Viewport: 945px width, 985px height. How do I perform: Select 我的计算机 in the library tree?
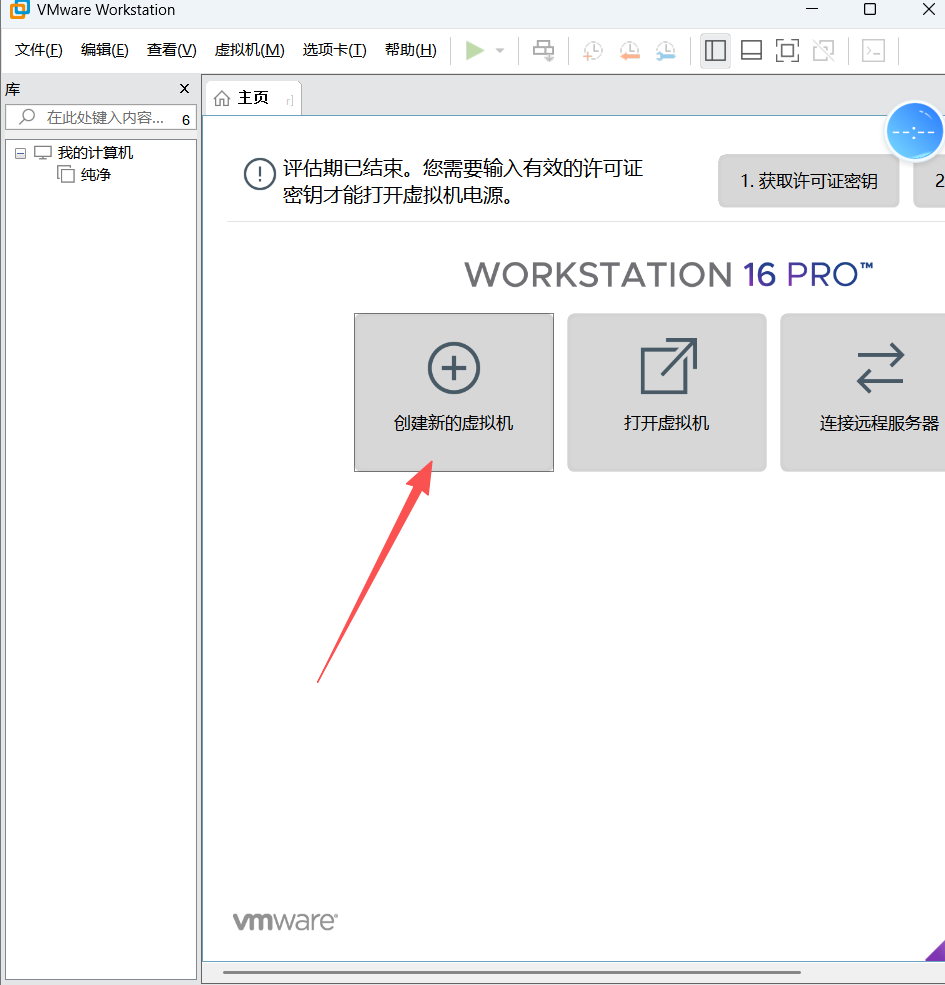(x=95, y=153)
